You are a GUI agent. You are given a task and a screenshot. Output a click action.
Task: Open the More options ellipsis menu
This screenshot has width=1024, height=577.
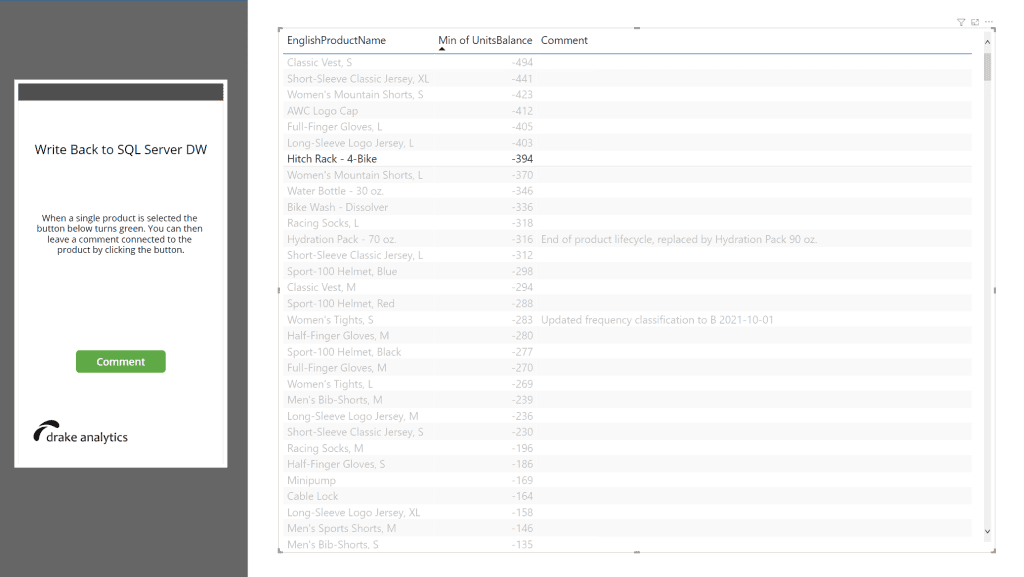(x=989, y=22)
